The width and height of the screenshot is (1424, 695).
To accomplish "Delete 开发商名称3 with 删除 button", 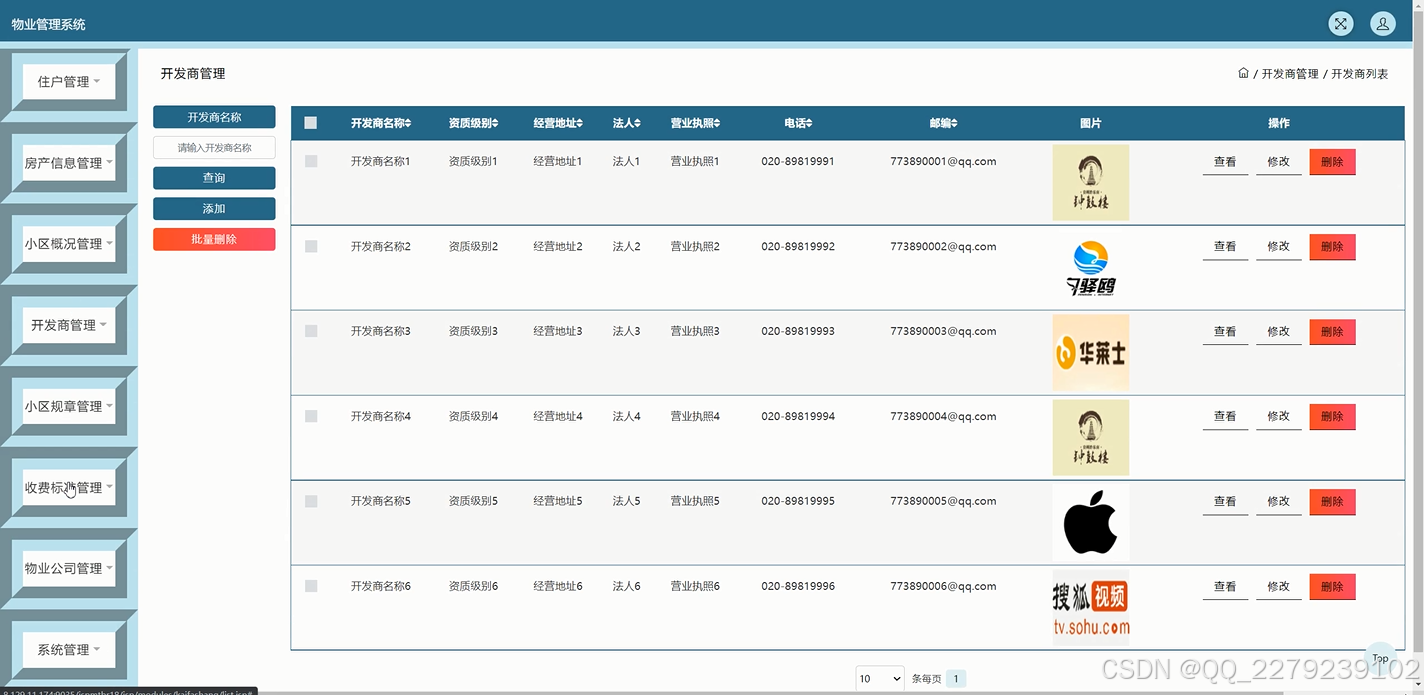I will click(1332, 332).
